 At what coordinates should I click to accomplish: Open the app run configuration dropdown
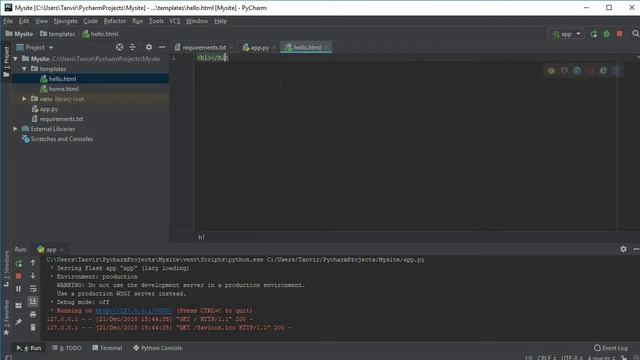click(566, 34)
